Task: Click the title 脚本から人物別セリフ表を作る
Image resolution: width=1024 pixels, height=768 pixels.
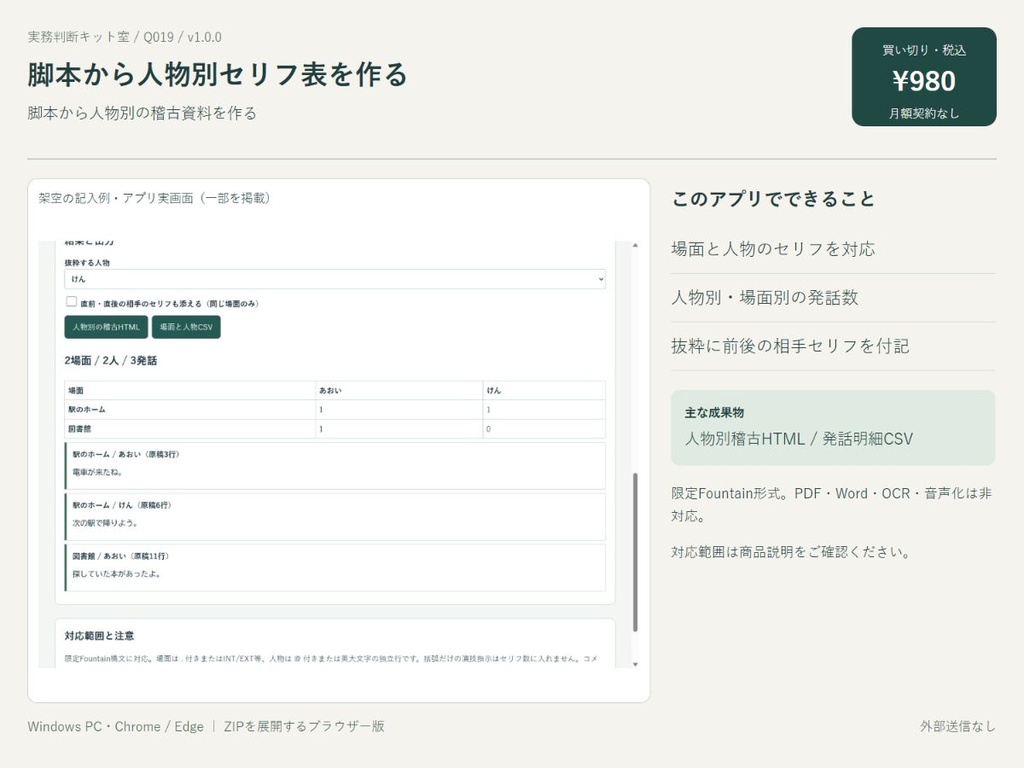Action: point(217,74)
